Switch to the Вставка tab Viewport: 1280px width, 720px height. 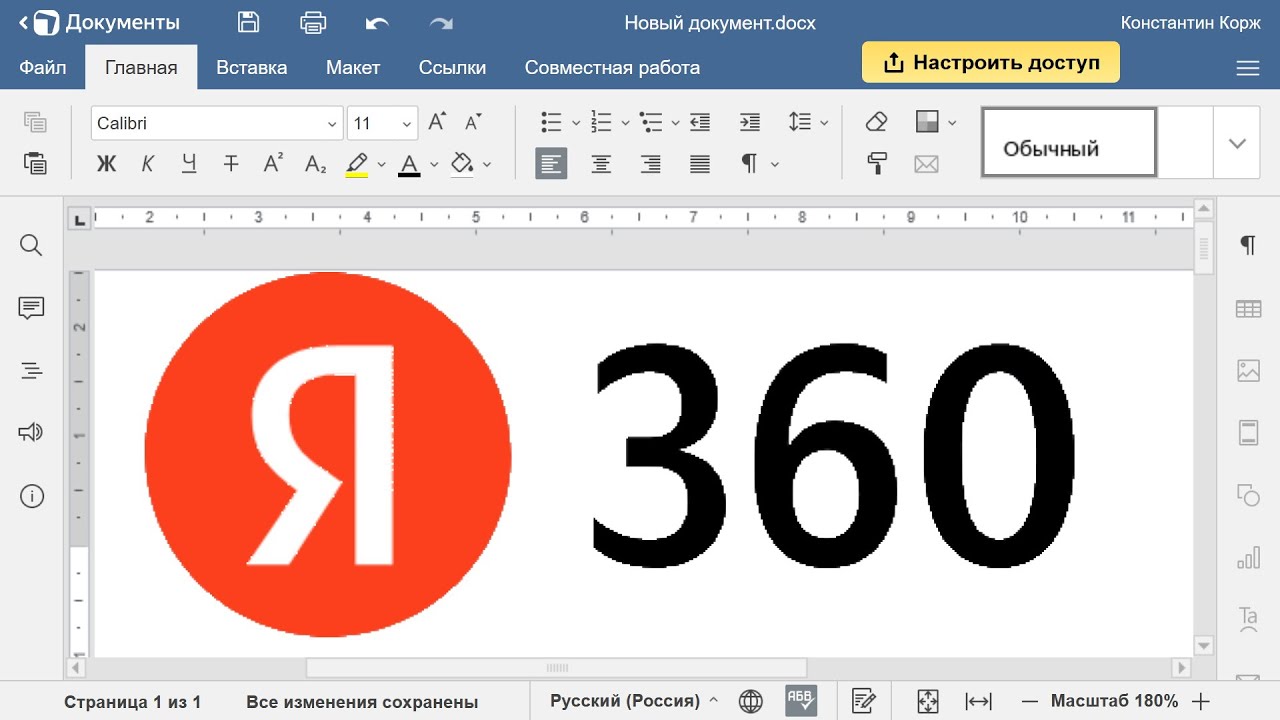tap(252, 67)
